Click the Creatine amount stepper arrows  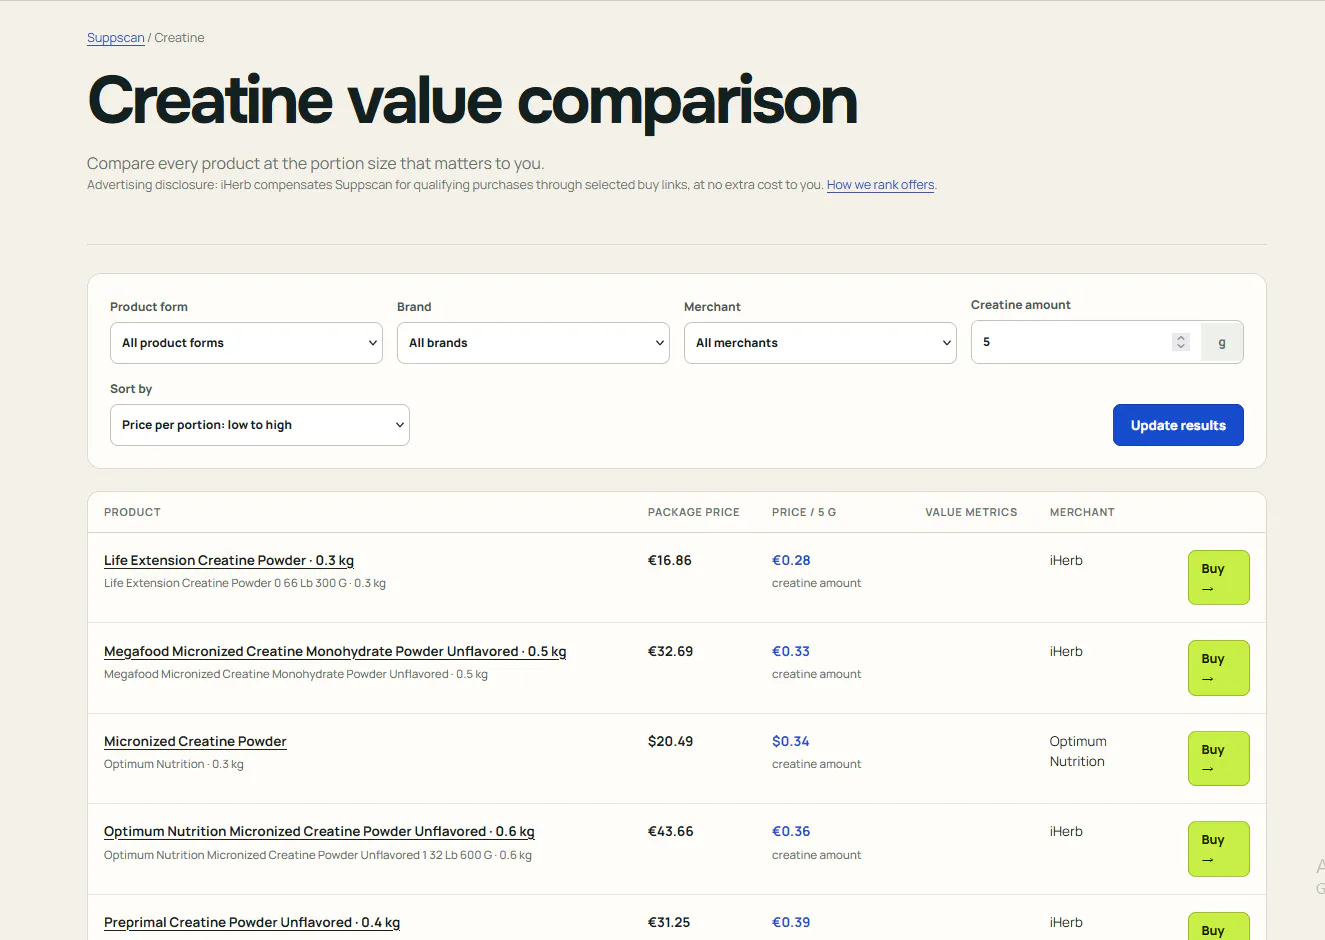click(1181, 342)
